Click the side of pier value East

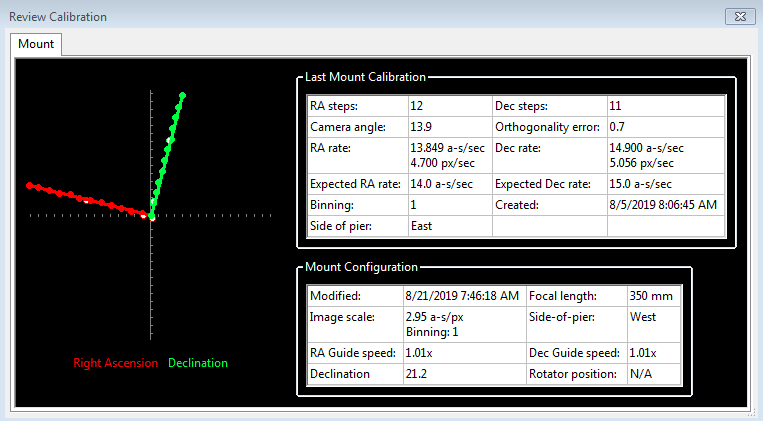pyautogui.click(x=421, y=226)
